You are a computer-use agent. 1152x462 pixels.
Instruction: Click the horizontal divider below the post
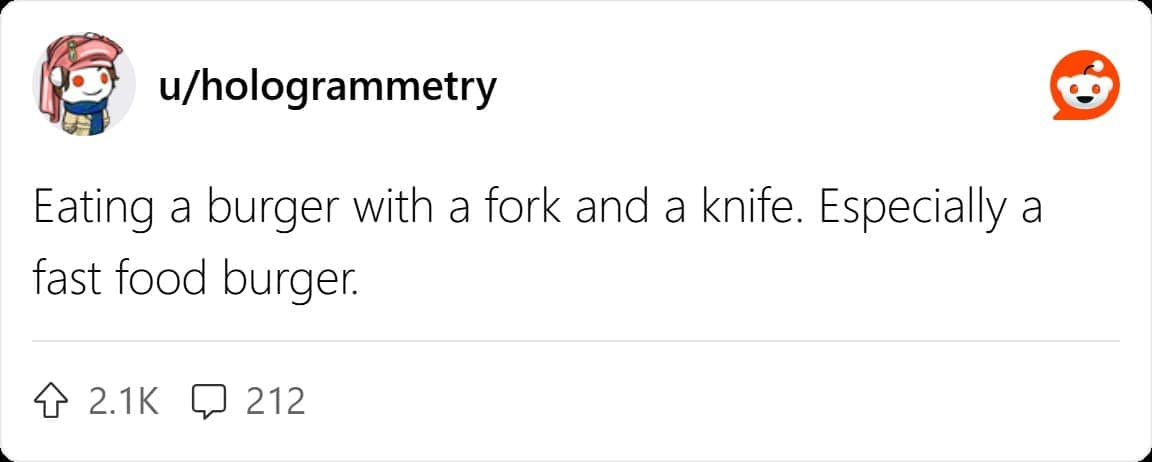[x=575, y=341]
